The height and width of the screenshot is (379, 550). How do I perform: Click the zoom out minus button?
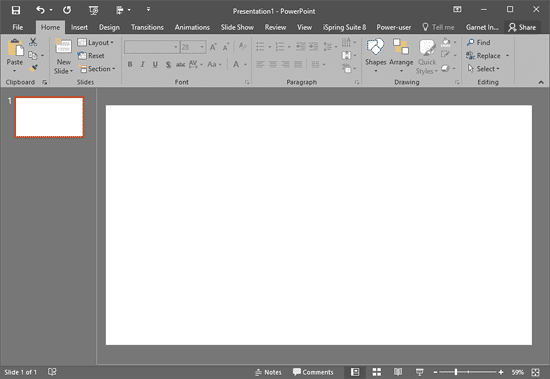(435, 372)
